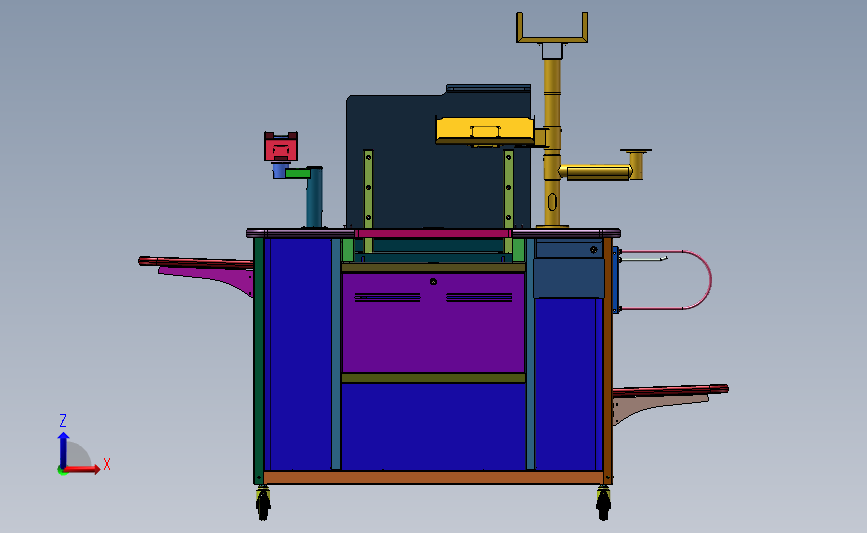Select the brown right side frame post
Image resolution: width=867 pixels, height=533 pixels.
[x=608, y=360]
